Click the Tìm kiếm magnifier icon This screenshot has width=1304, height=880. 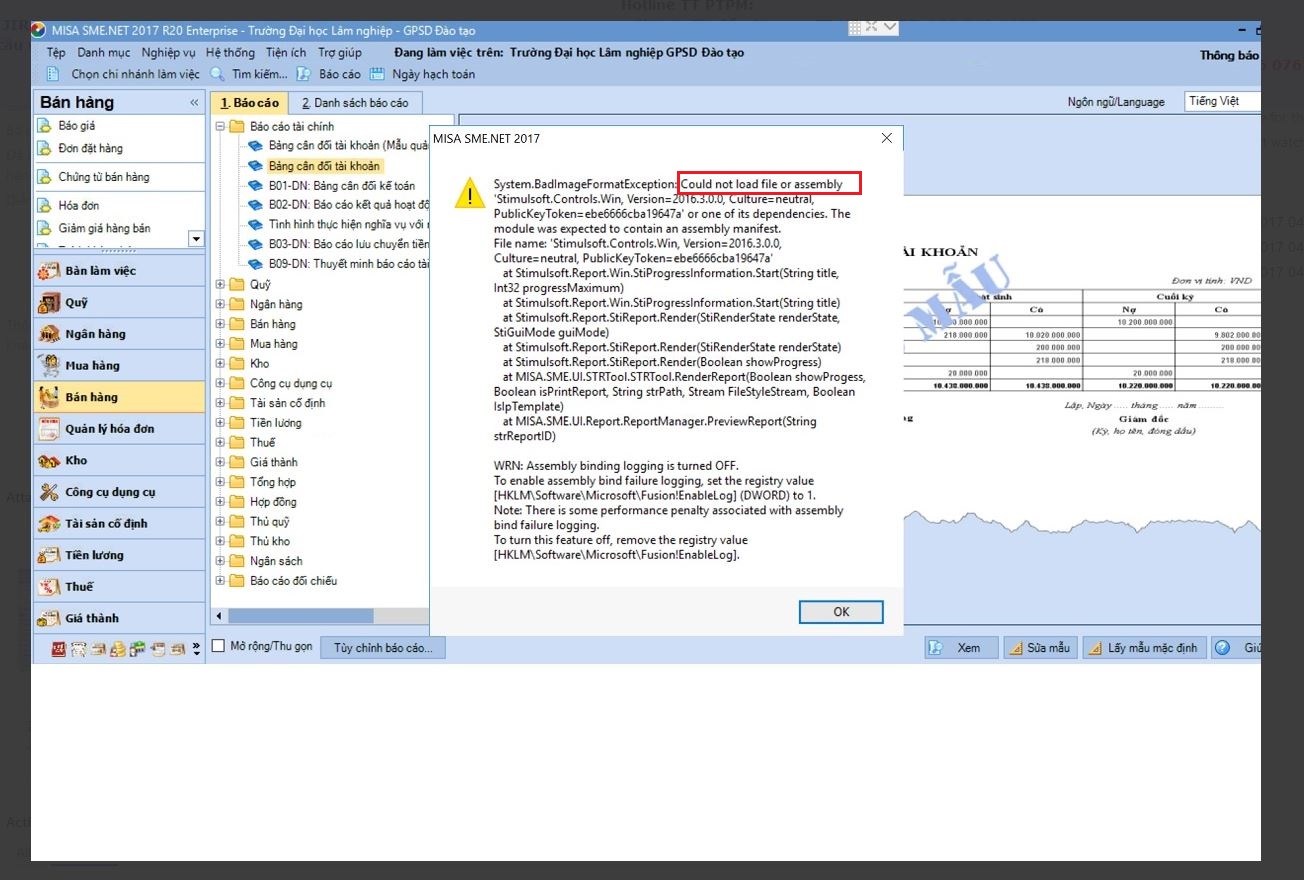[x=218, y=74]
